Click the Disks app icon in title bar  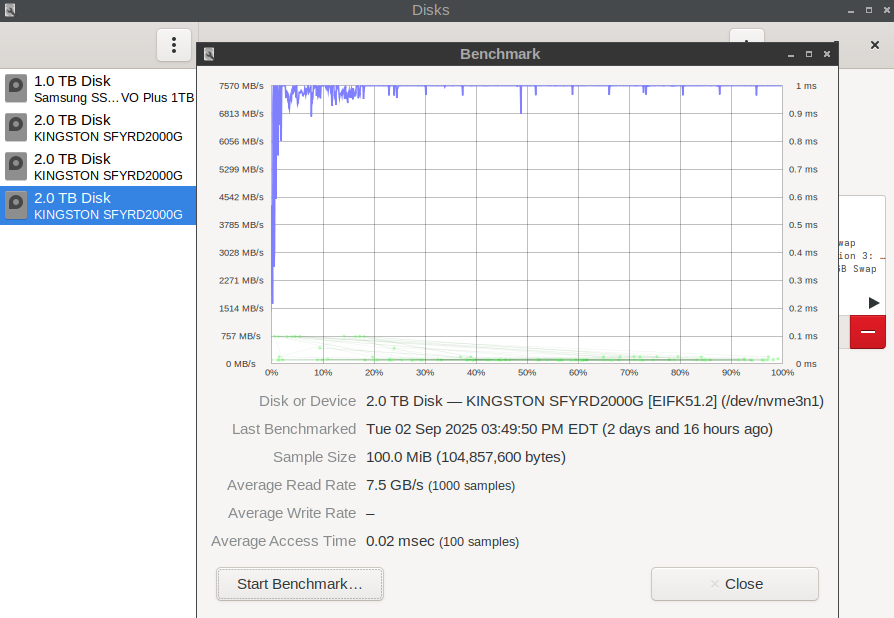10,10
